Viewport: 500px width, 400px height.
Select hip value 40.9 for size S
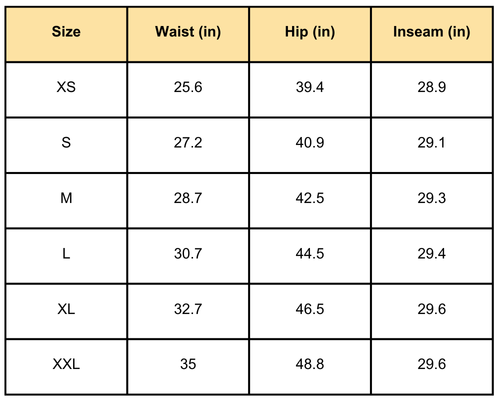click(310, 145)
